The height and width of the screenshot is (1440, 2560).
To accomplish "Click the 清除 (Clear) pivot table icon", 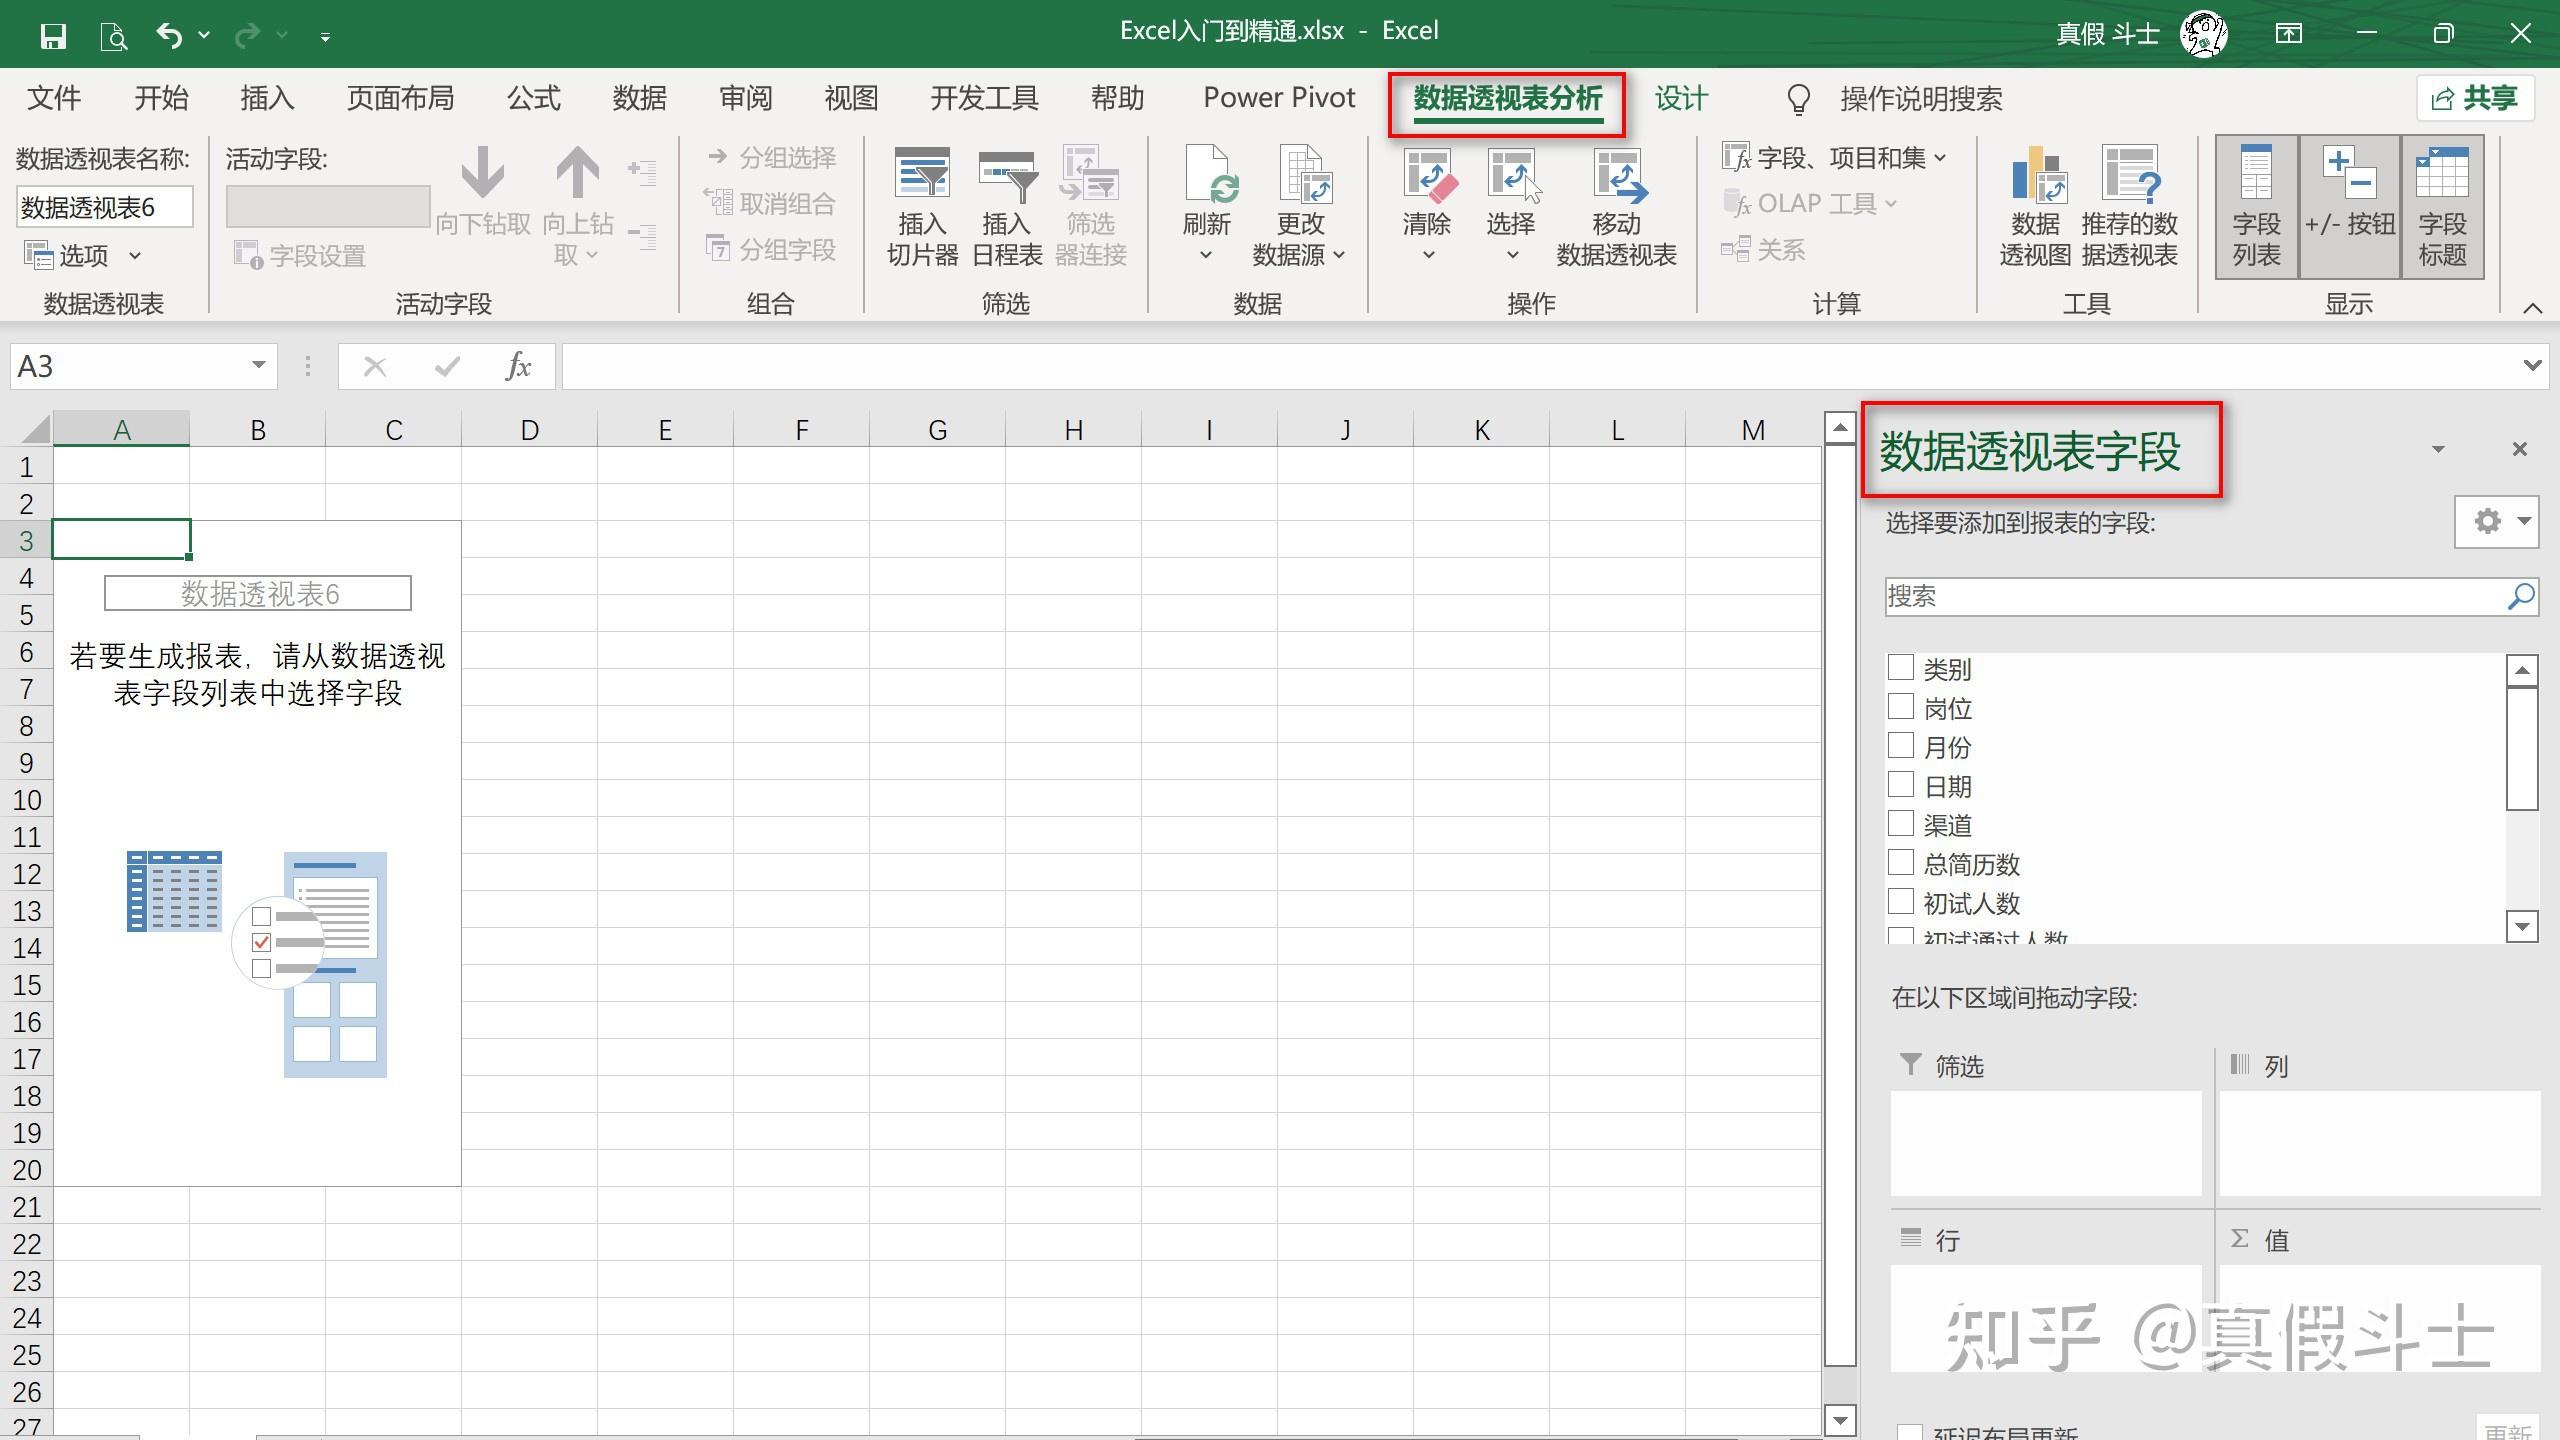I will 1427,176.
